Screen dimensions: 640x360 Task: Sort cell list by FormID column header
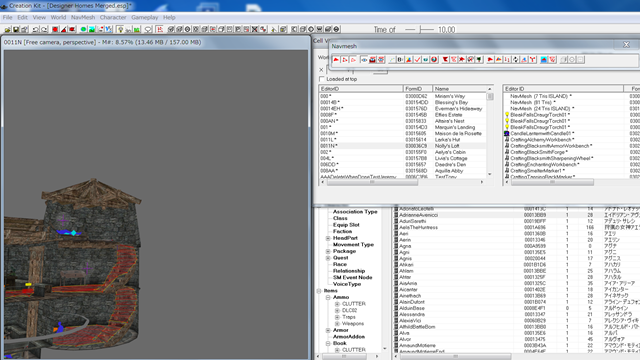point(418,89)
